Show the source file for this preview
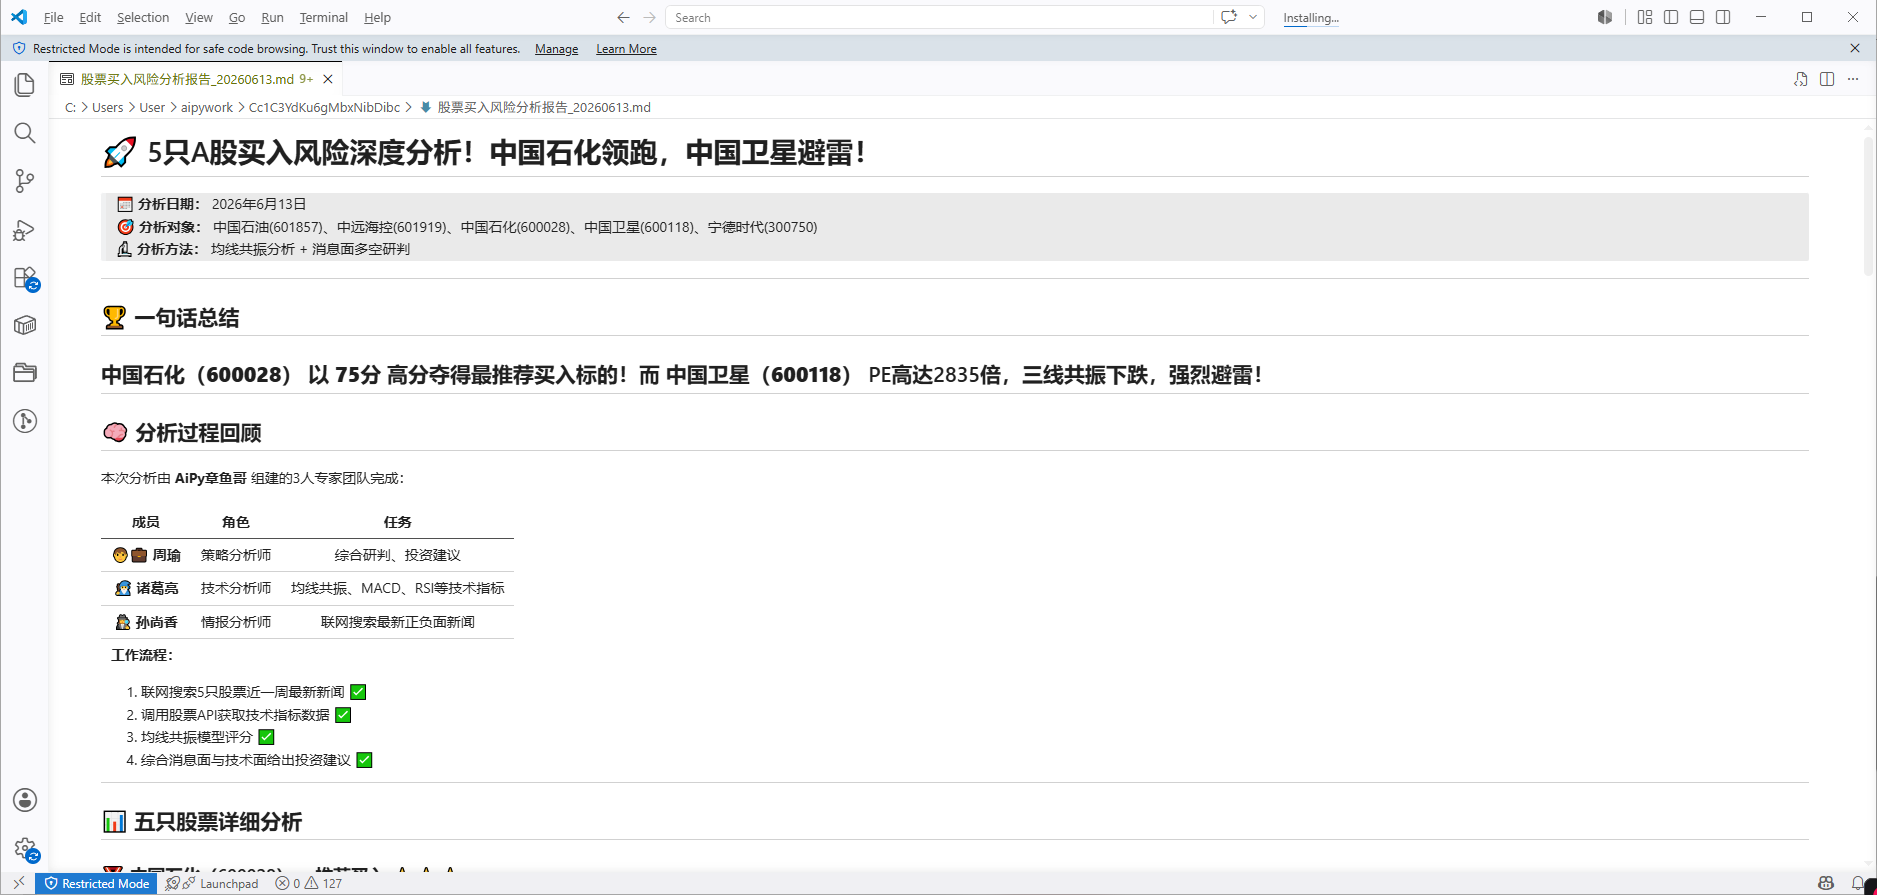1877x895 pixels. point(1801,79)
